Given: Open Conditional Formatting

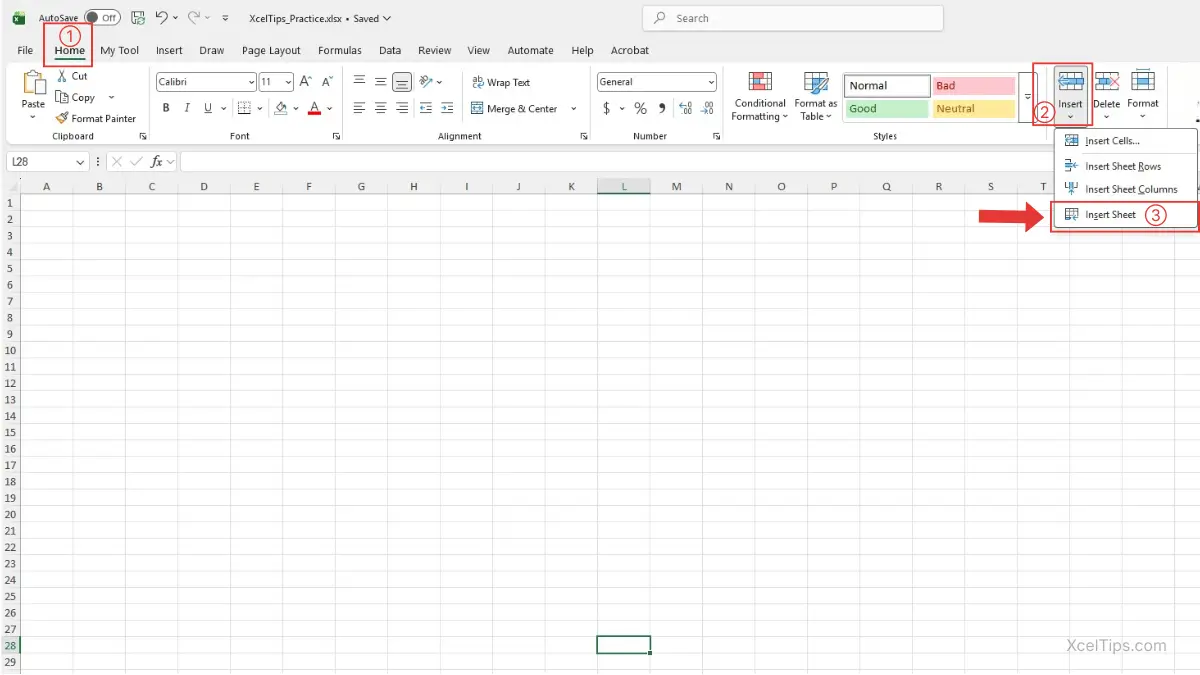Looking at the screenshot, I should [x=759, y=97].
